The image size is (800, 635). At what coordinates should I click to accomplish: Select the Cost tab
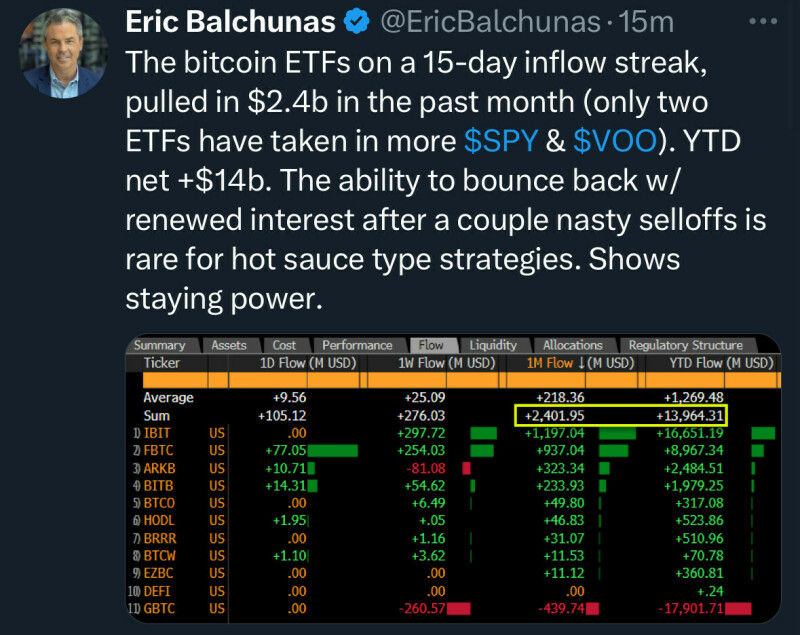coord(284,345)
